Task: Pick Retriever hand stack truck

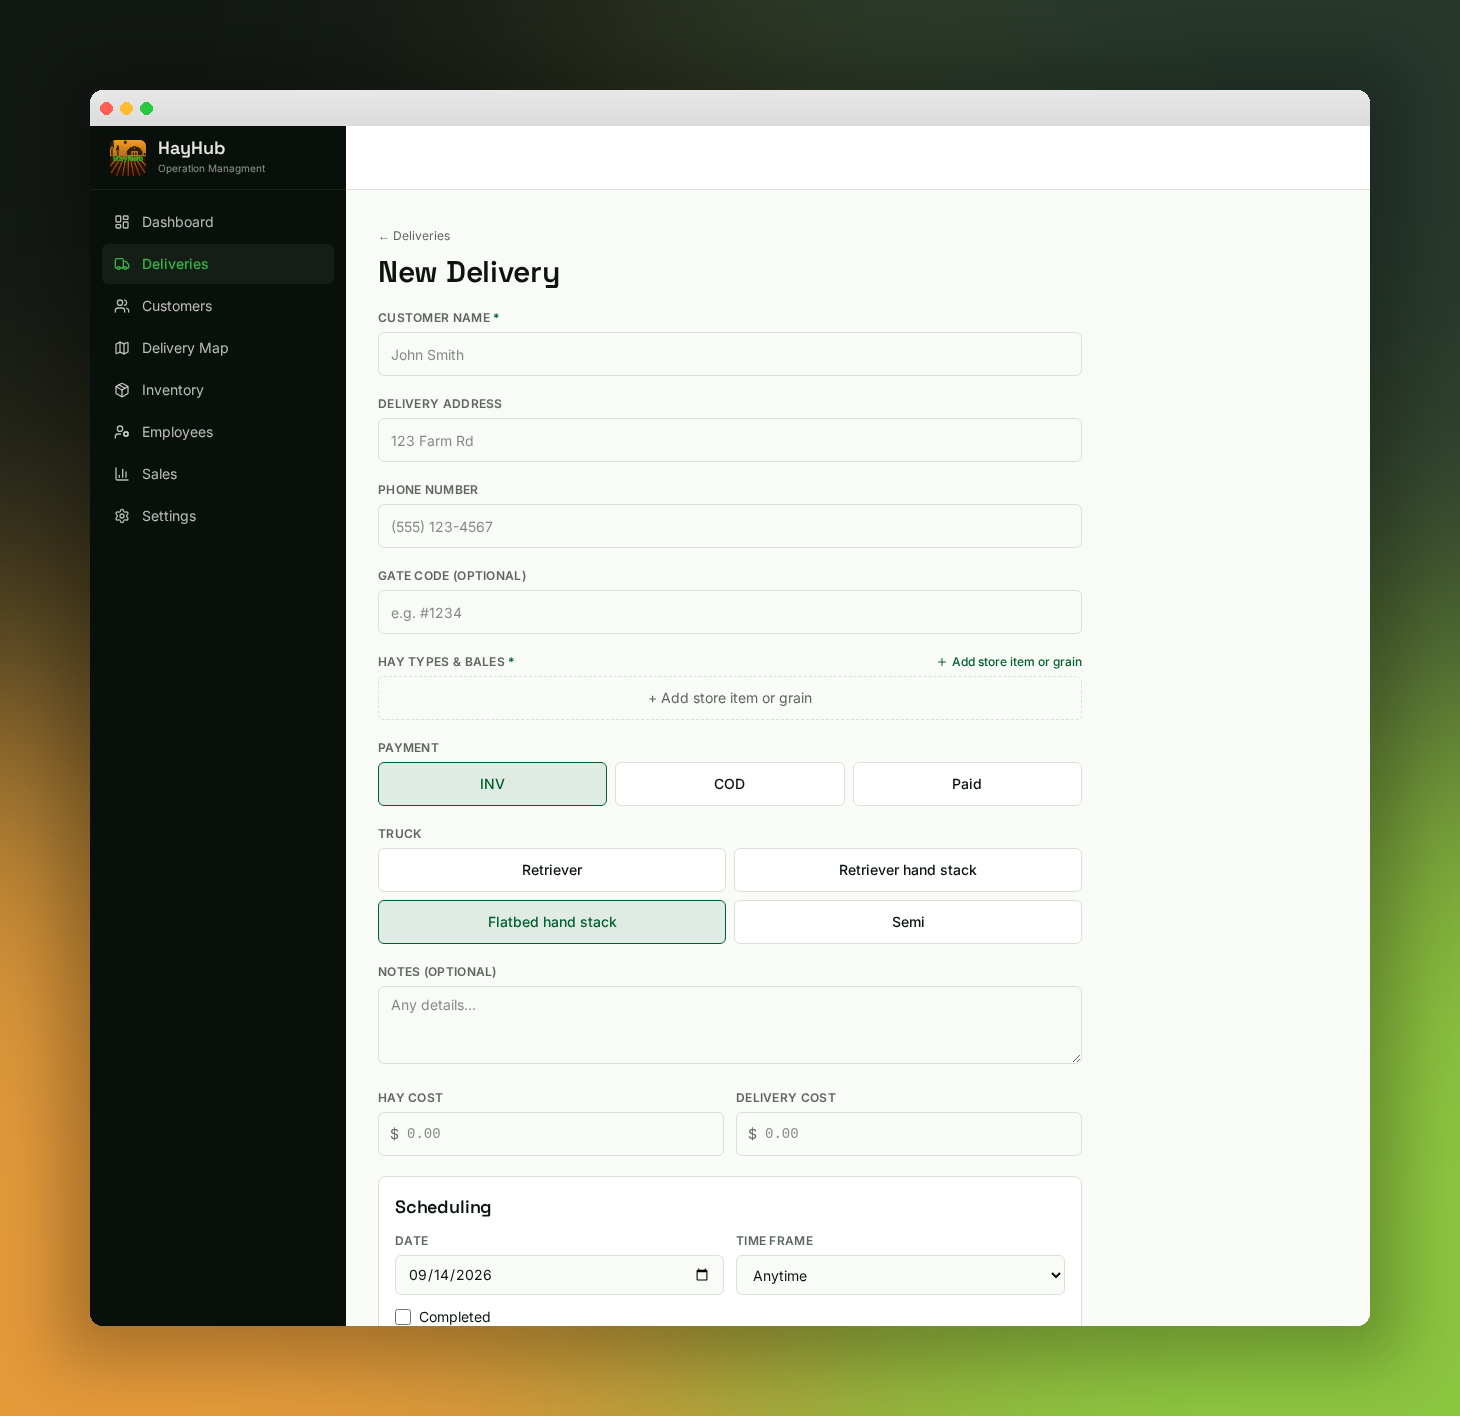Action: pyautogui.click(x=908, y=870)
